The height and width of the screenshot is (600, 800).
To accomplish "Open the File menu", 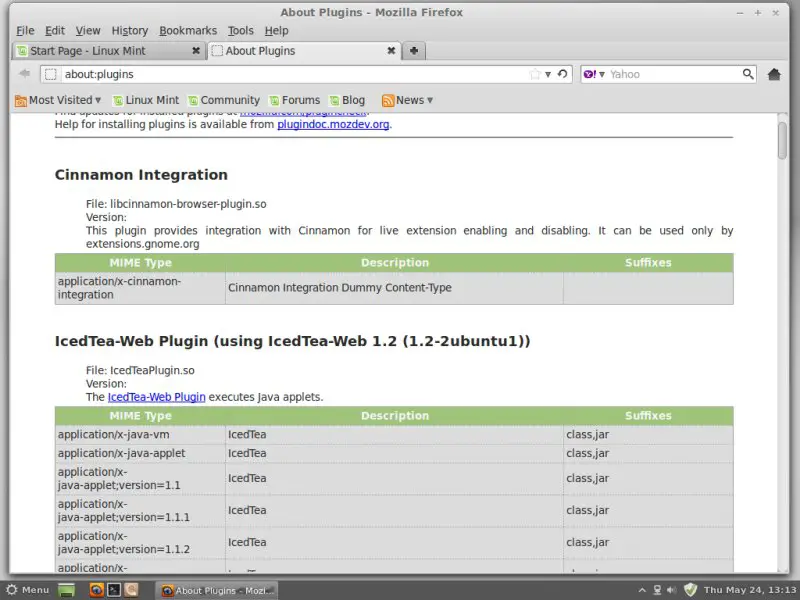I will tap(25, 31).
